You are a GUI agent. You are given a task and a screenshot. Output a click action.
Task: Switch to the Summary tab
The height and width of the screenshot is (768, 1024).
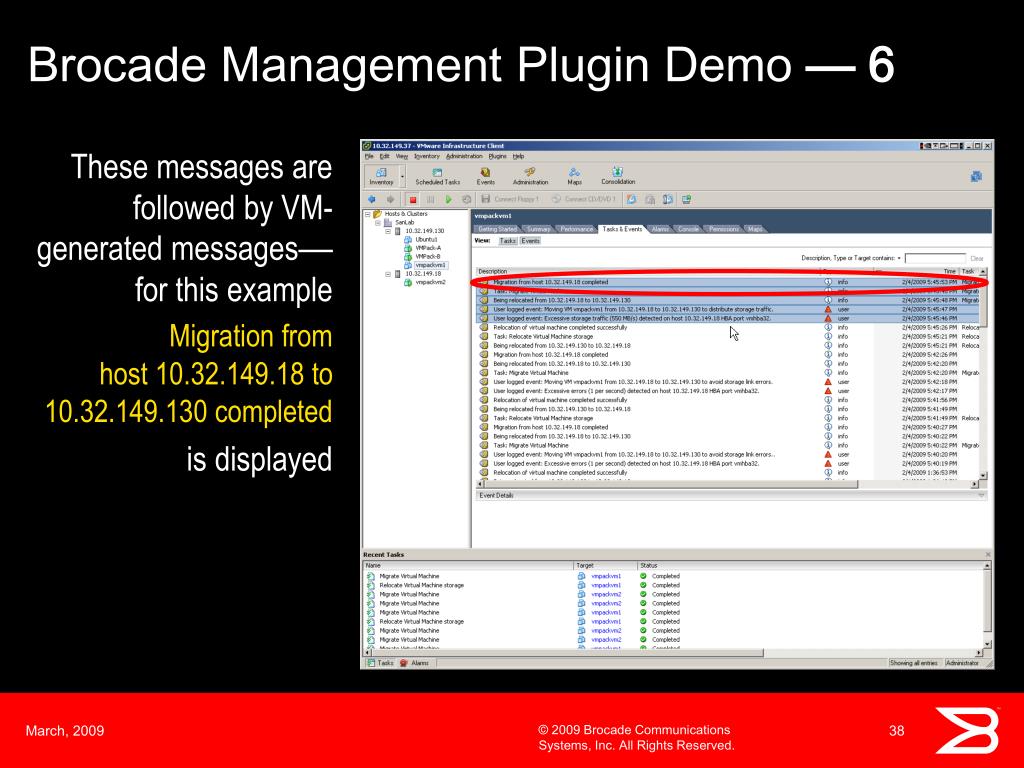tap(539, 229)
